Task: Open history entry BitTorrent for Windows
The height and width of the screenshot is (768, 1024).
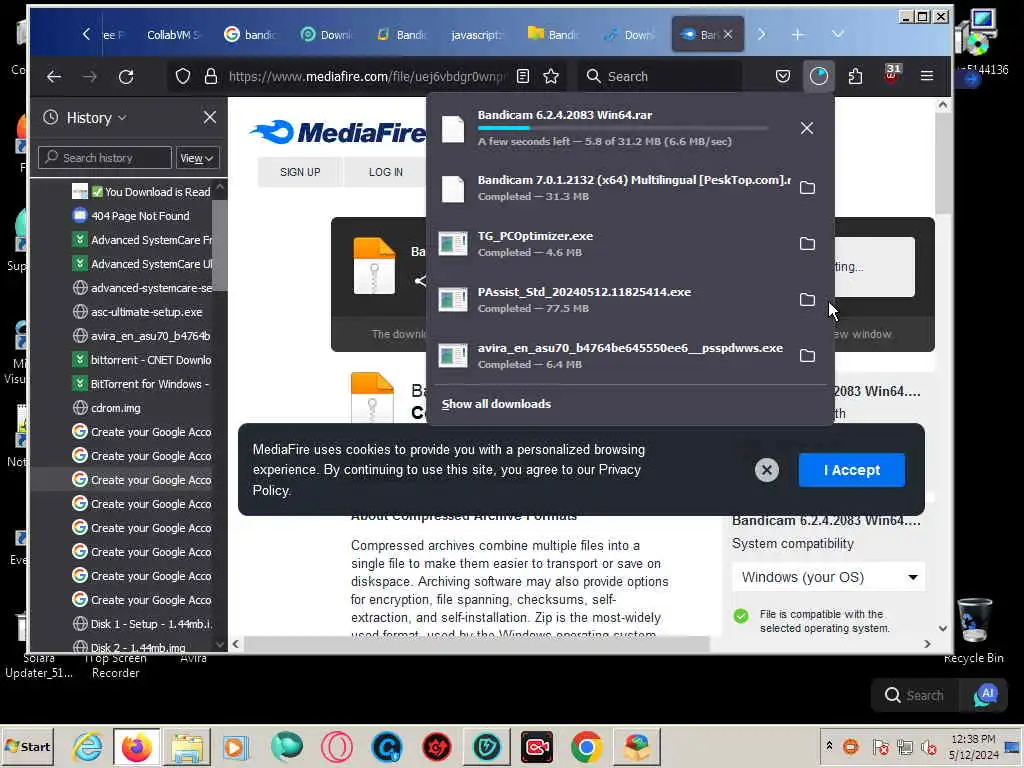Action: [x=149, y=384]
